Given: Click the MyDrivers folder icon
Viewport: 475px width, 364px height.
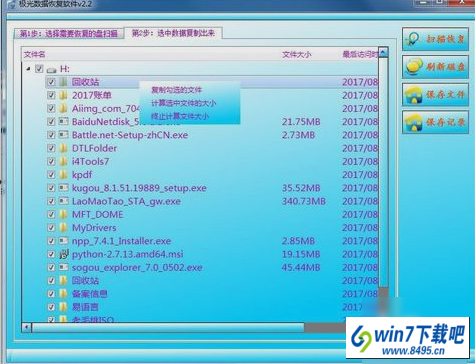Looking at the screenshot, I should pyautogui.click(x=63, y=228).
